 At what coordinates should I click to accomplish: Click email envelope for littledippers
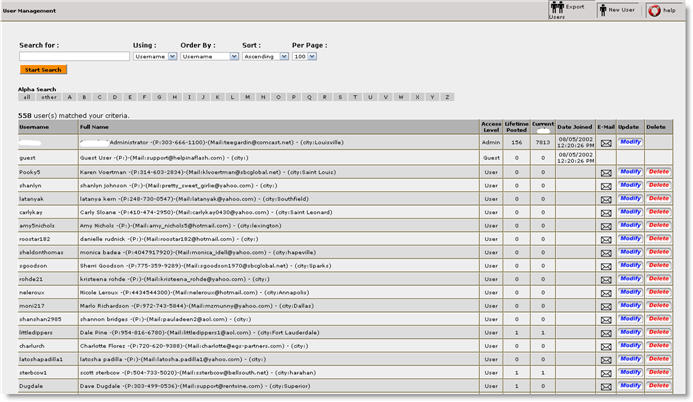pos(606,333)
